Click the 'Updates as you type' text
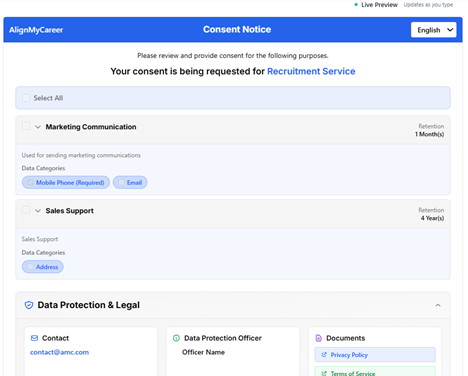Screen dimensions: 468x376 coord(428,5)
